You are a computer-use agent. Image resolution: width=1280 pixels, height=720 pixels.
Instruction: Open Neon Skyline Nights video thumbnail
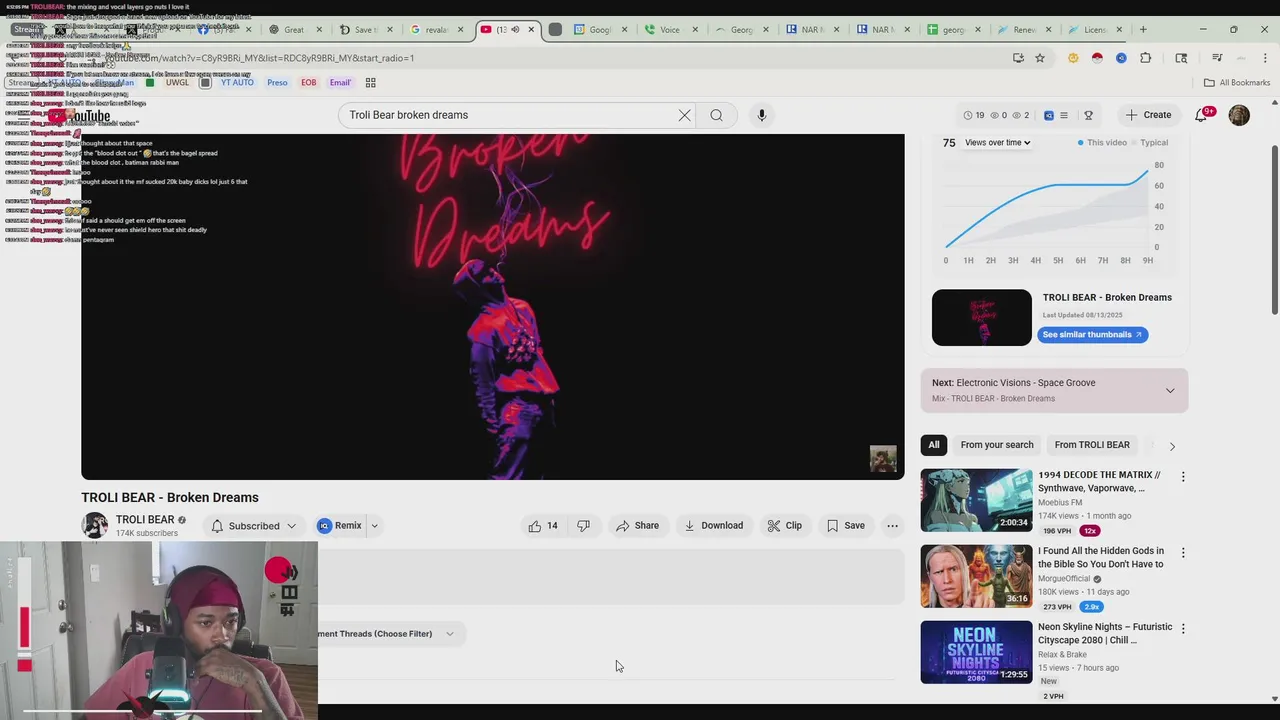click(x=976, y=652)
